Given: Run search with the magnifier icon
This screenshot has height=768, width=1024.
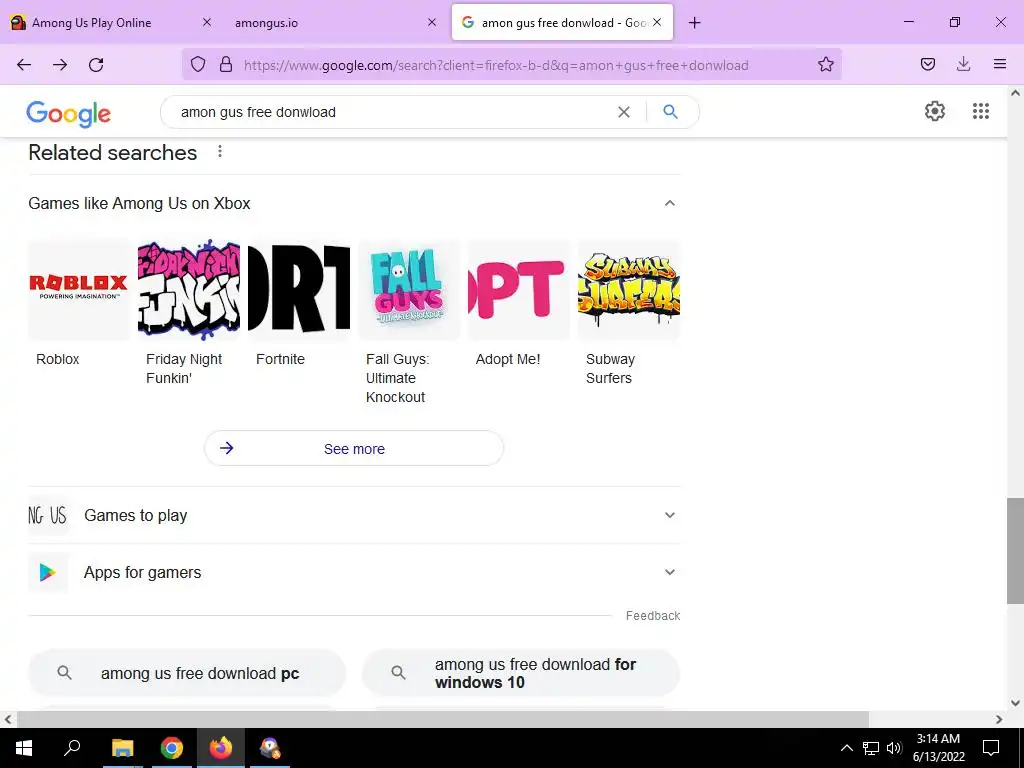Looking at the screenshot, I should (x=670, y=112).
